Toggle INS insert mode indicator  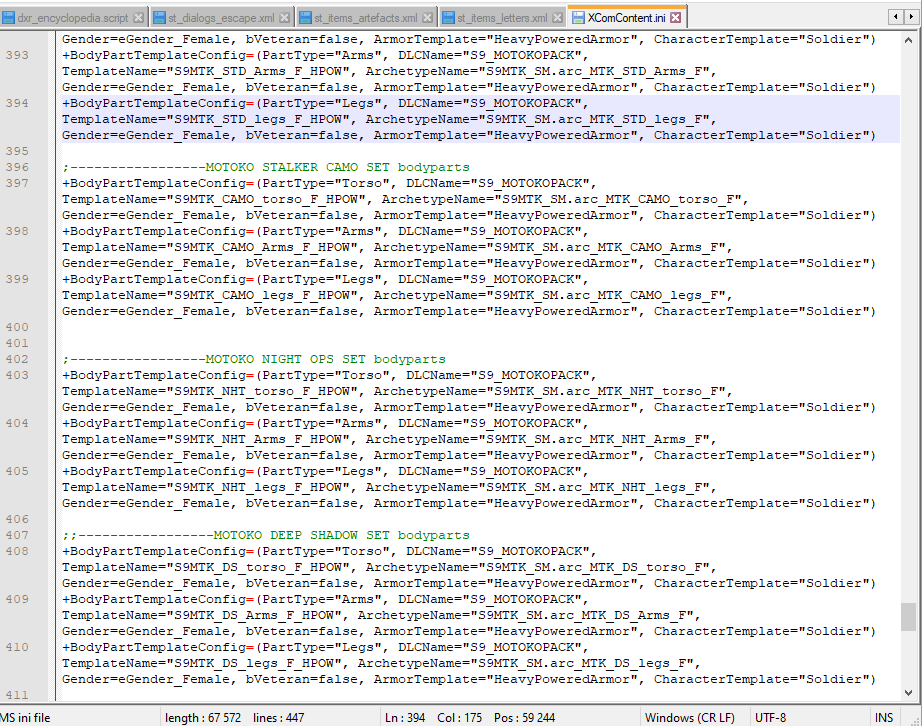tap(884, 718)
